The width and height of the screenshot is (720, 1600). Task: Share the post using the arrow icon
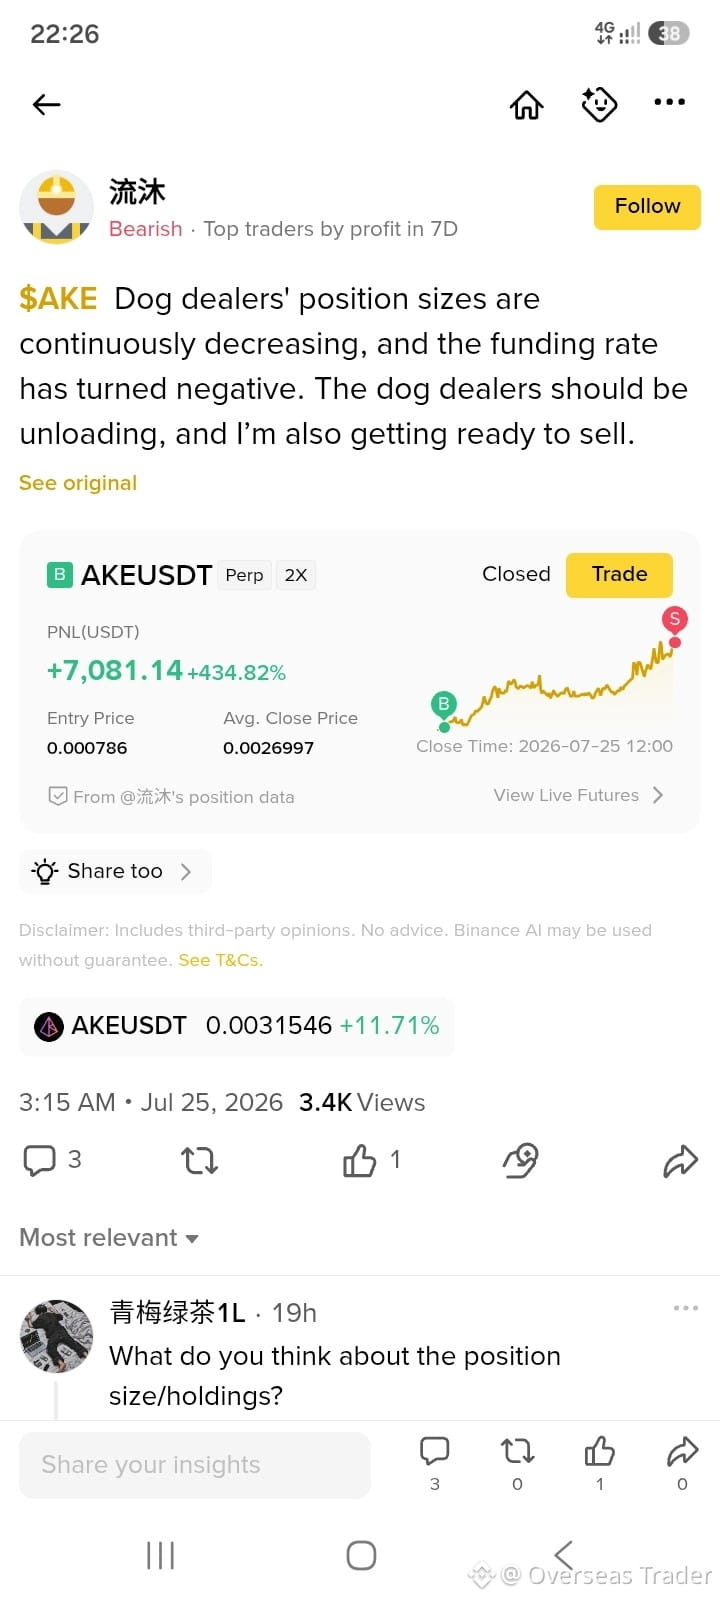[680, 1160]
